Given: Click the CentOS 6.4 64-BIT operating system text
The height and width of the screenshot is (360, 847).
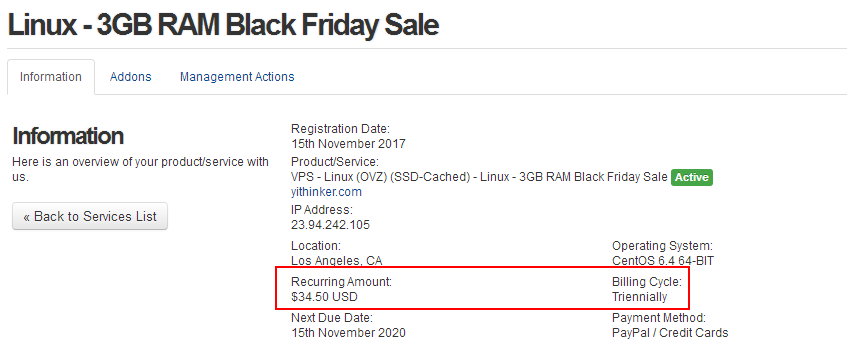Looking at the screenshot, I should pyautogui.click(x=663, y=261).
